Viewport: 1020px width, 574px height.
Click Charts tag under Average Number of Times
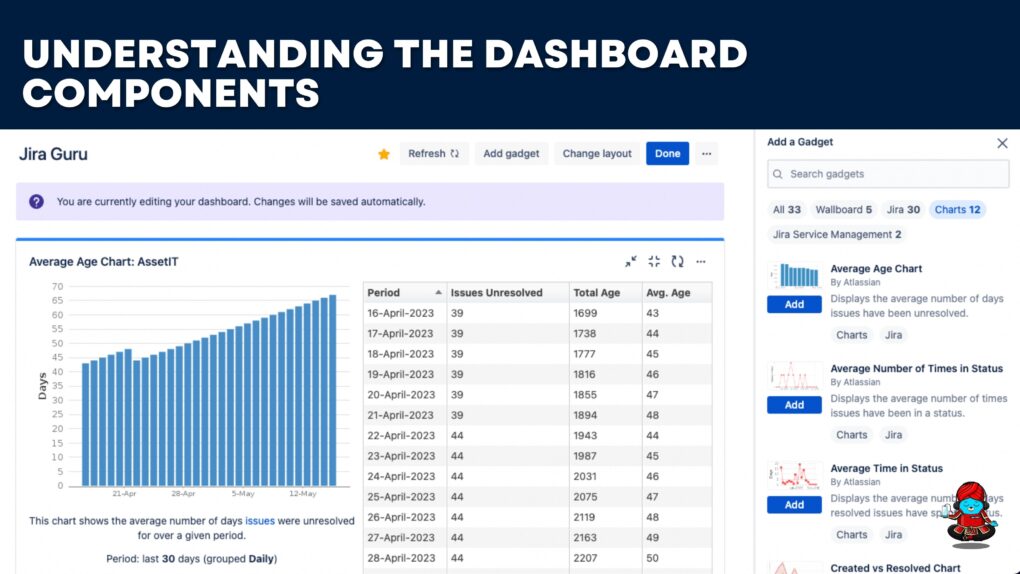click(852, 435)
